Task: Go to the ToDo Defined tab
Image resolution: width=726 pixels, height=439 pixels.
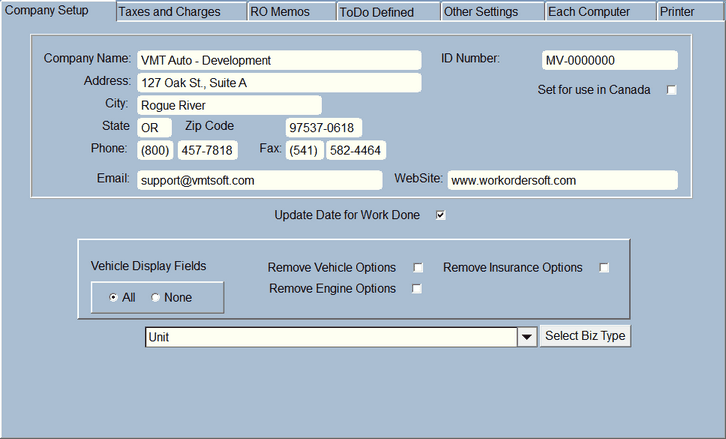Action: (x=388, y=12)
